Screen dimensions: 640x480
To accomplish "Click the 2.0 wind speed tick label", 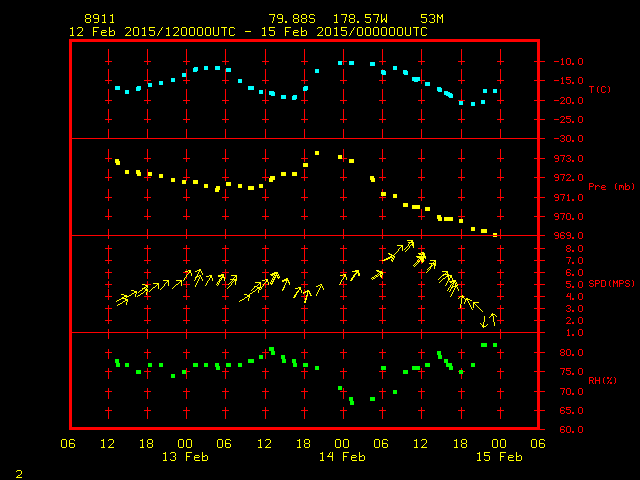I will tap(574, 321).
